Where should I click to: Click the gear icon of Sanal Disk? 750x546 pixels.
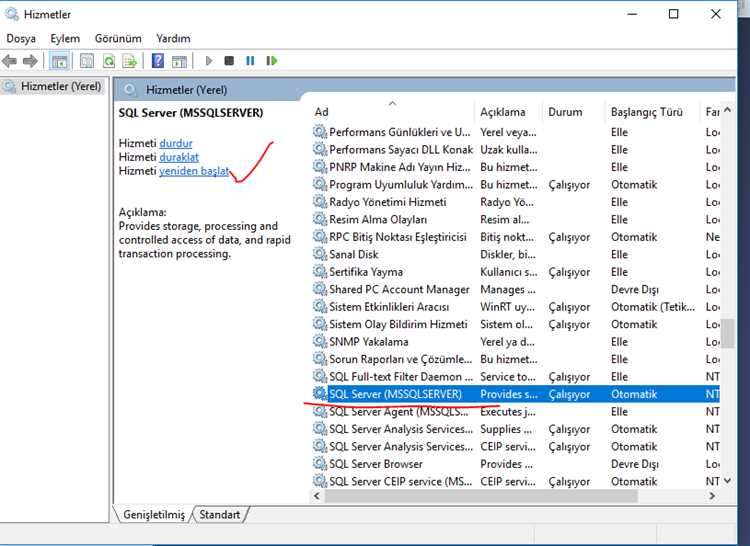(x=320, y=254)
